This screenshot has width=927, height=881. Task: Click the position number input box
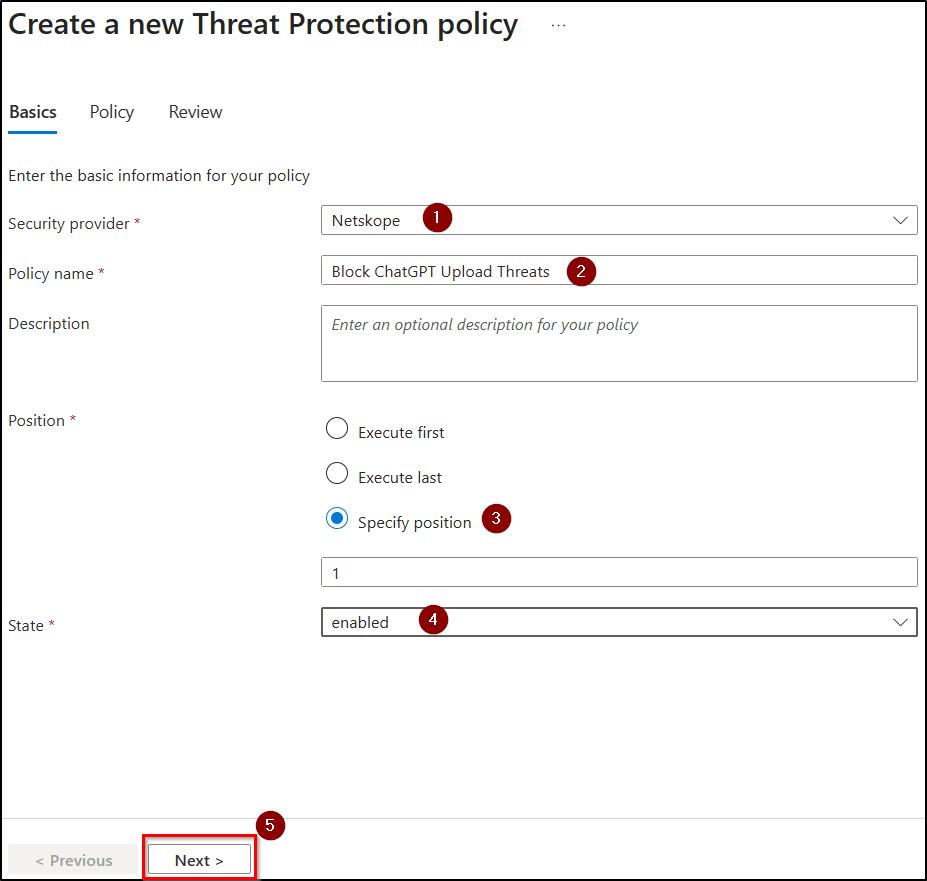coord(618,573)
